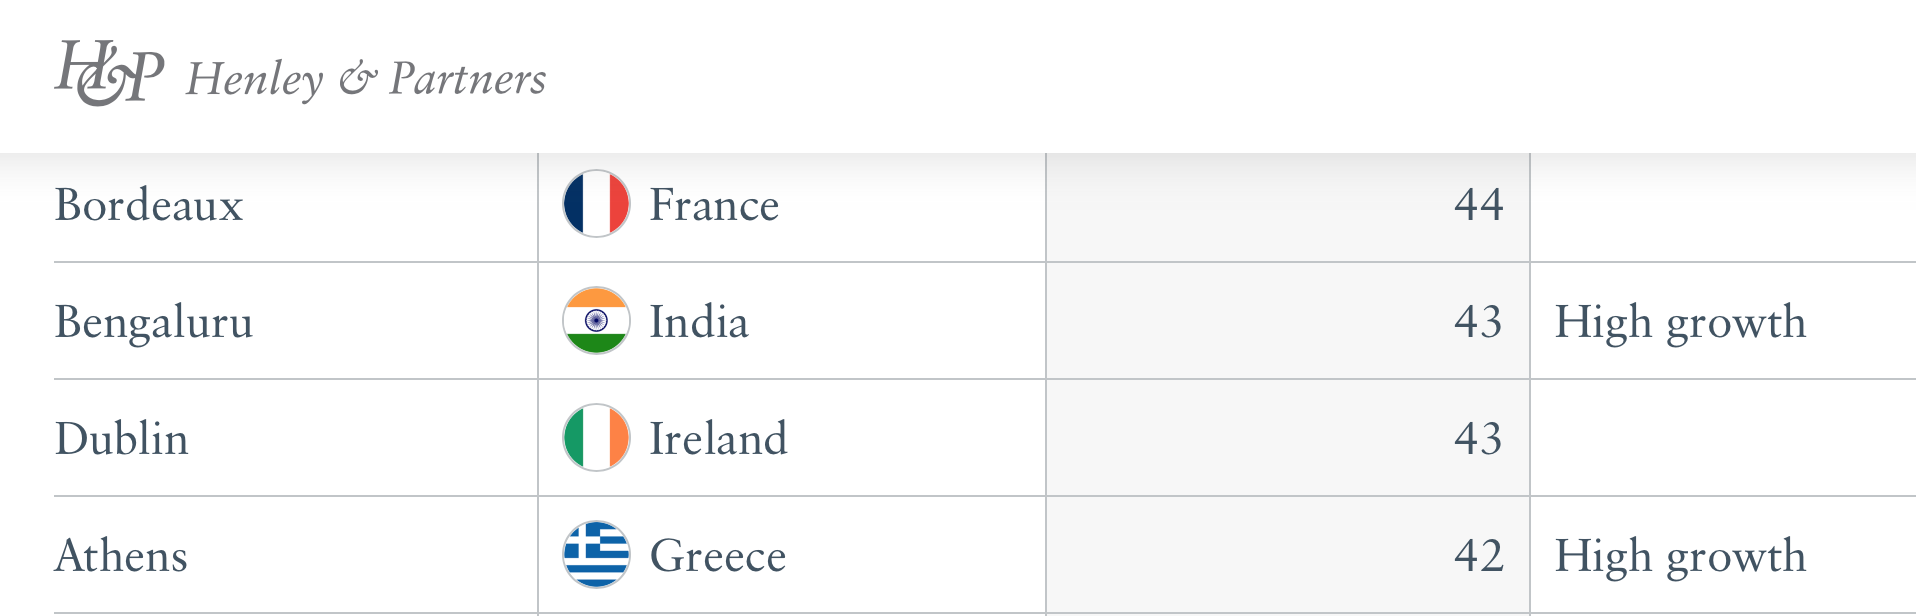Click the Greece flag icon
The image size is (1916, 616).
click(596, 555)
